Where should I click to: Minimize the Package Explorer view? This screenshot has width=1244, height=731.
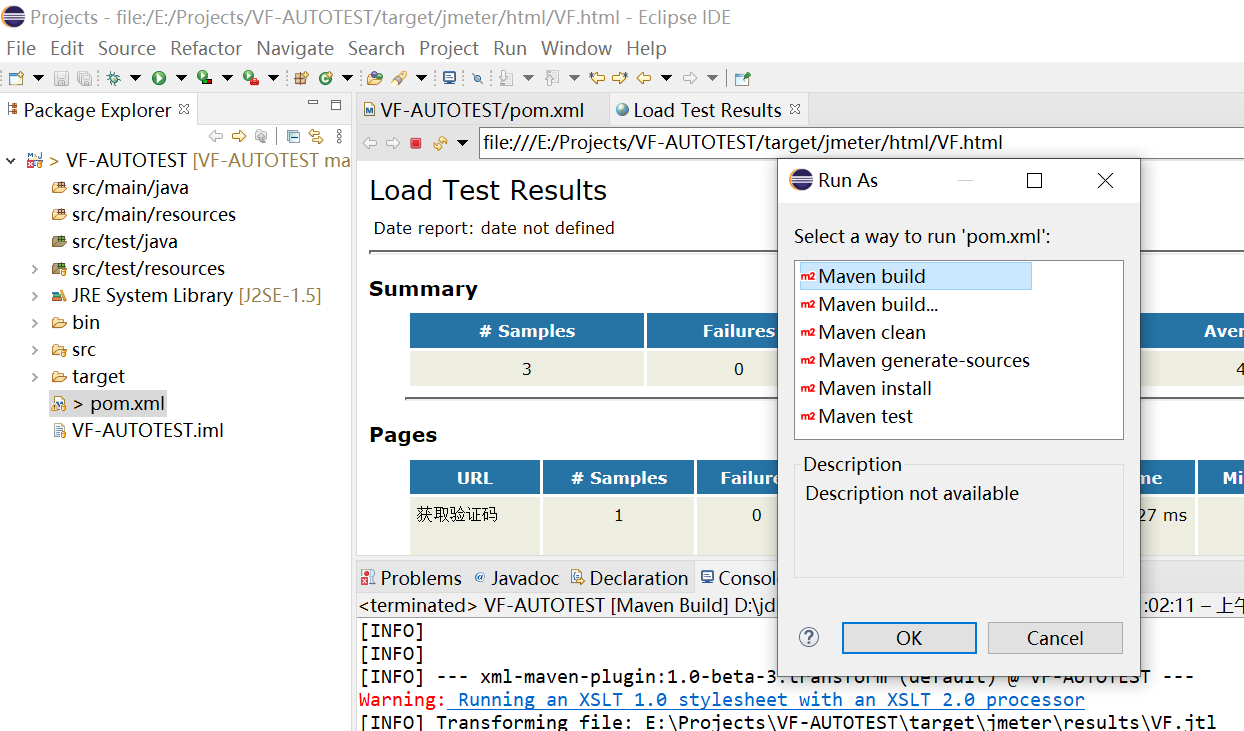[312, 104]
